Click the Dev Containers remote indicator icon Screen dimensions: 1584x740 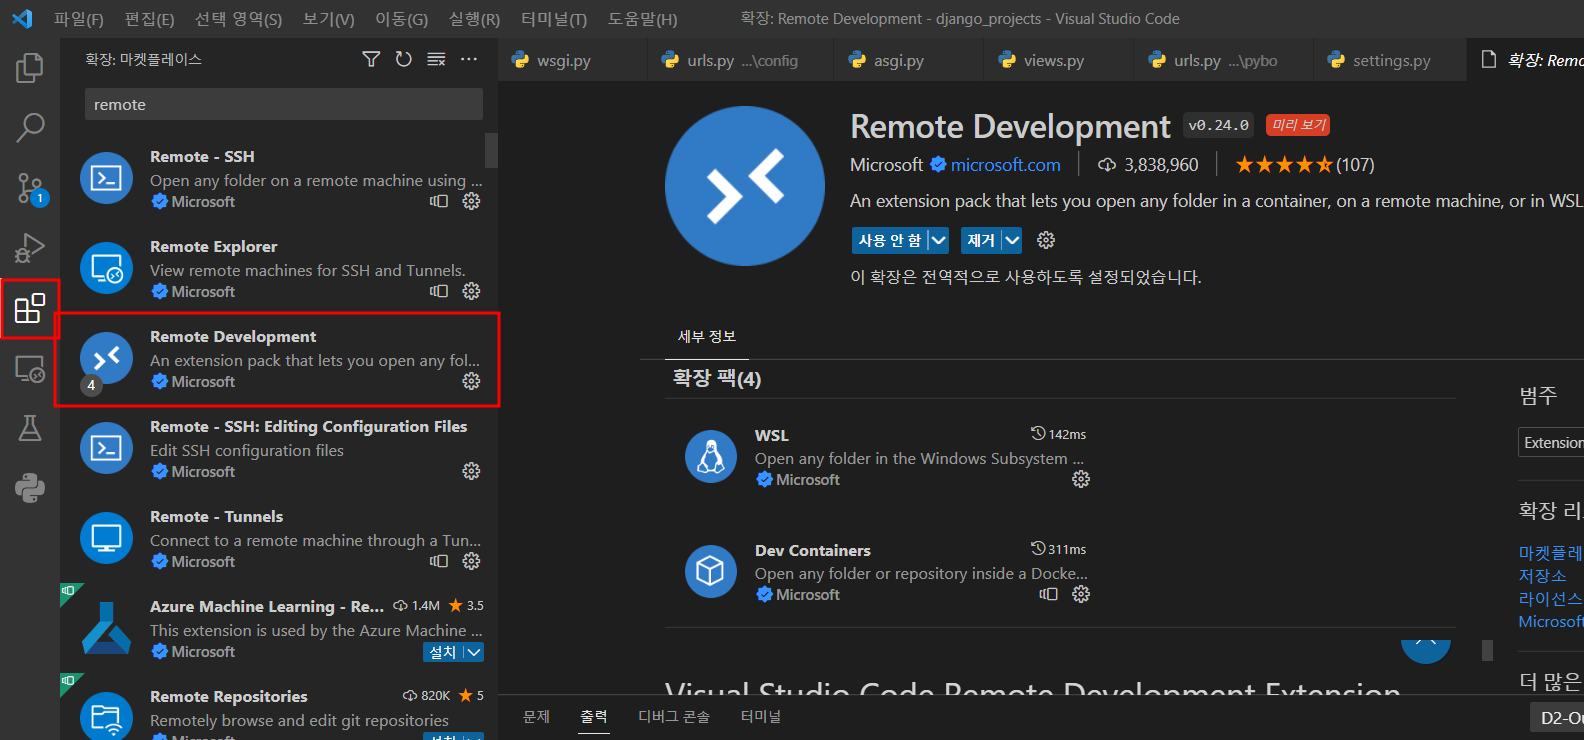click(1048, 594)
